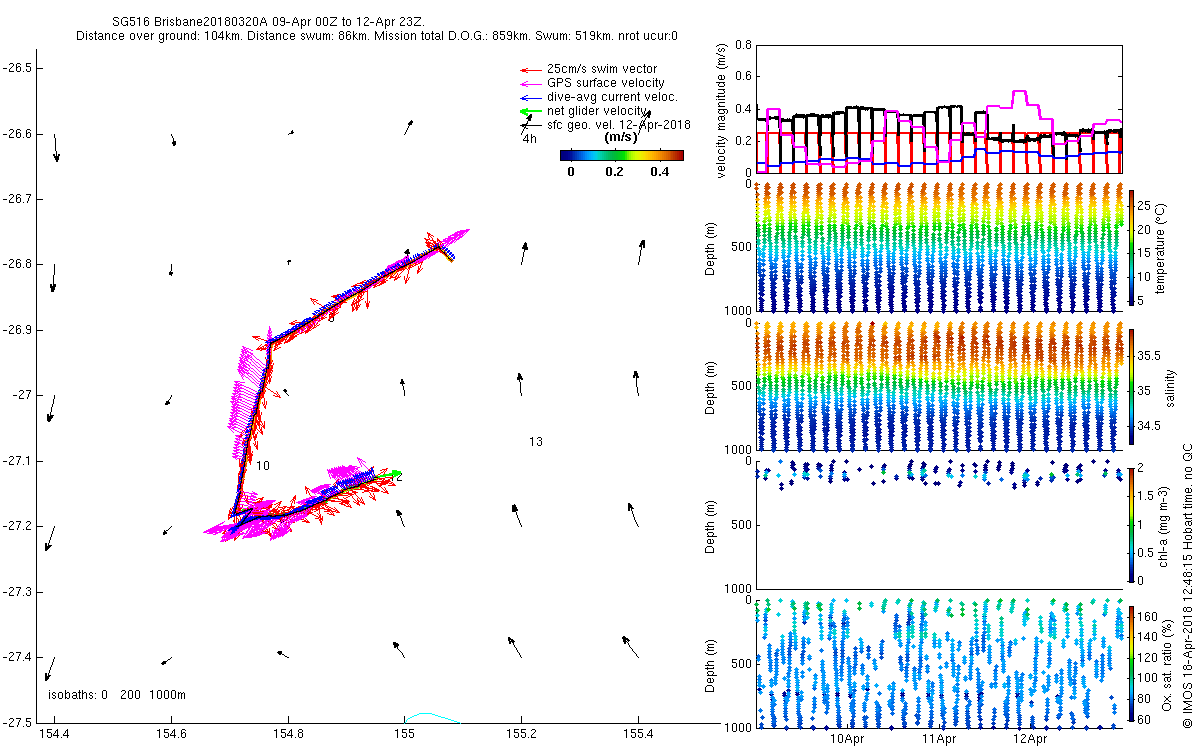Click the IMOS copyright timestamp text

1189,584
